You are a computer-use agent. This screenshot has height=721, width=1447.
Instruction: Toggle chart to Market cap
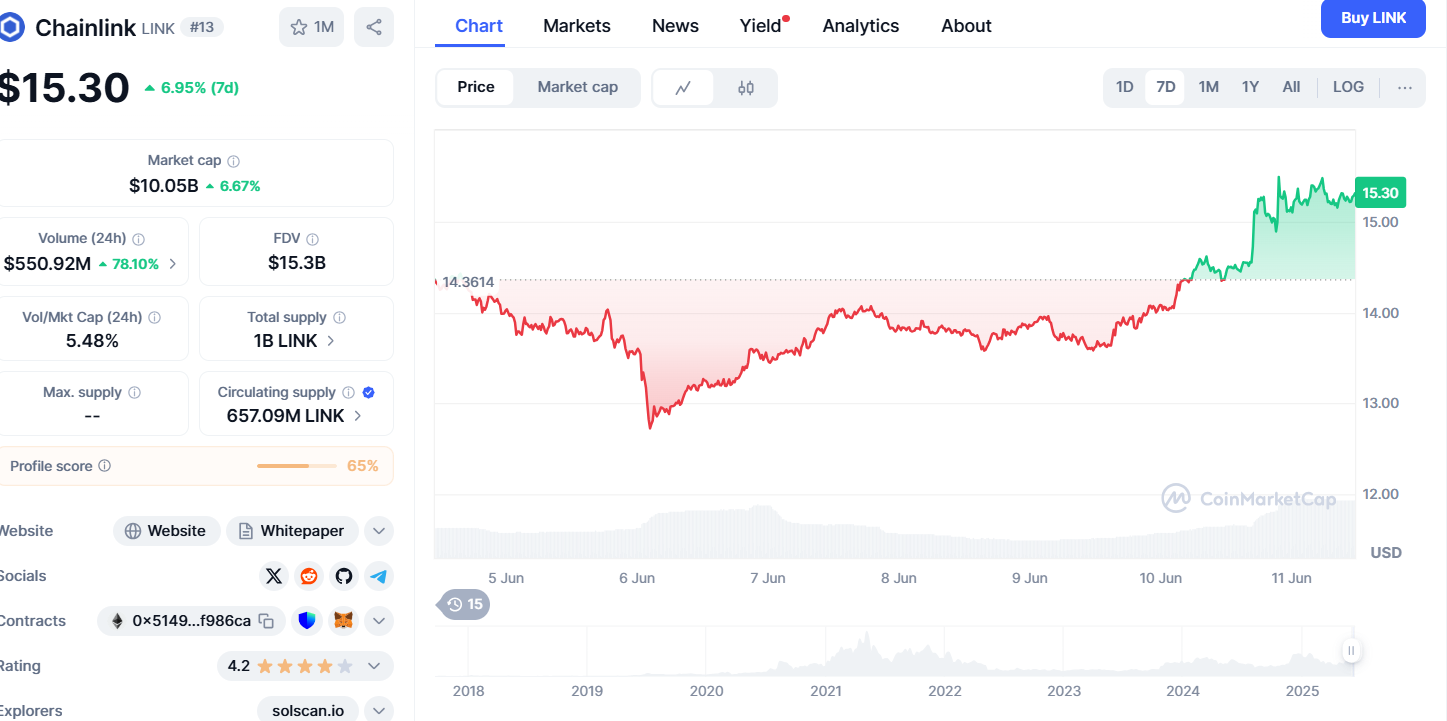click(577, 87)
